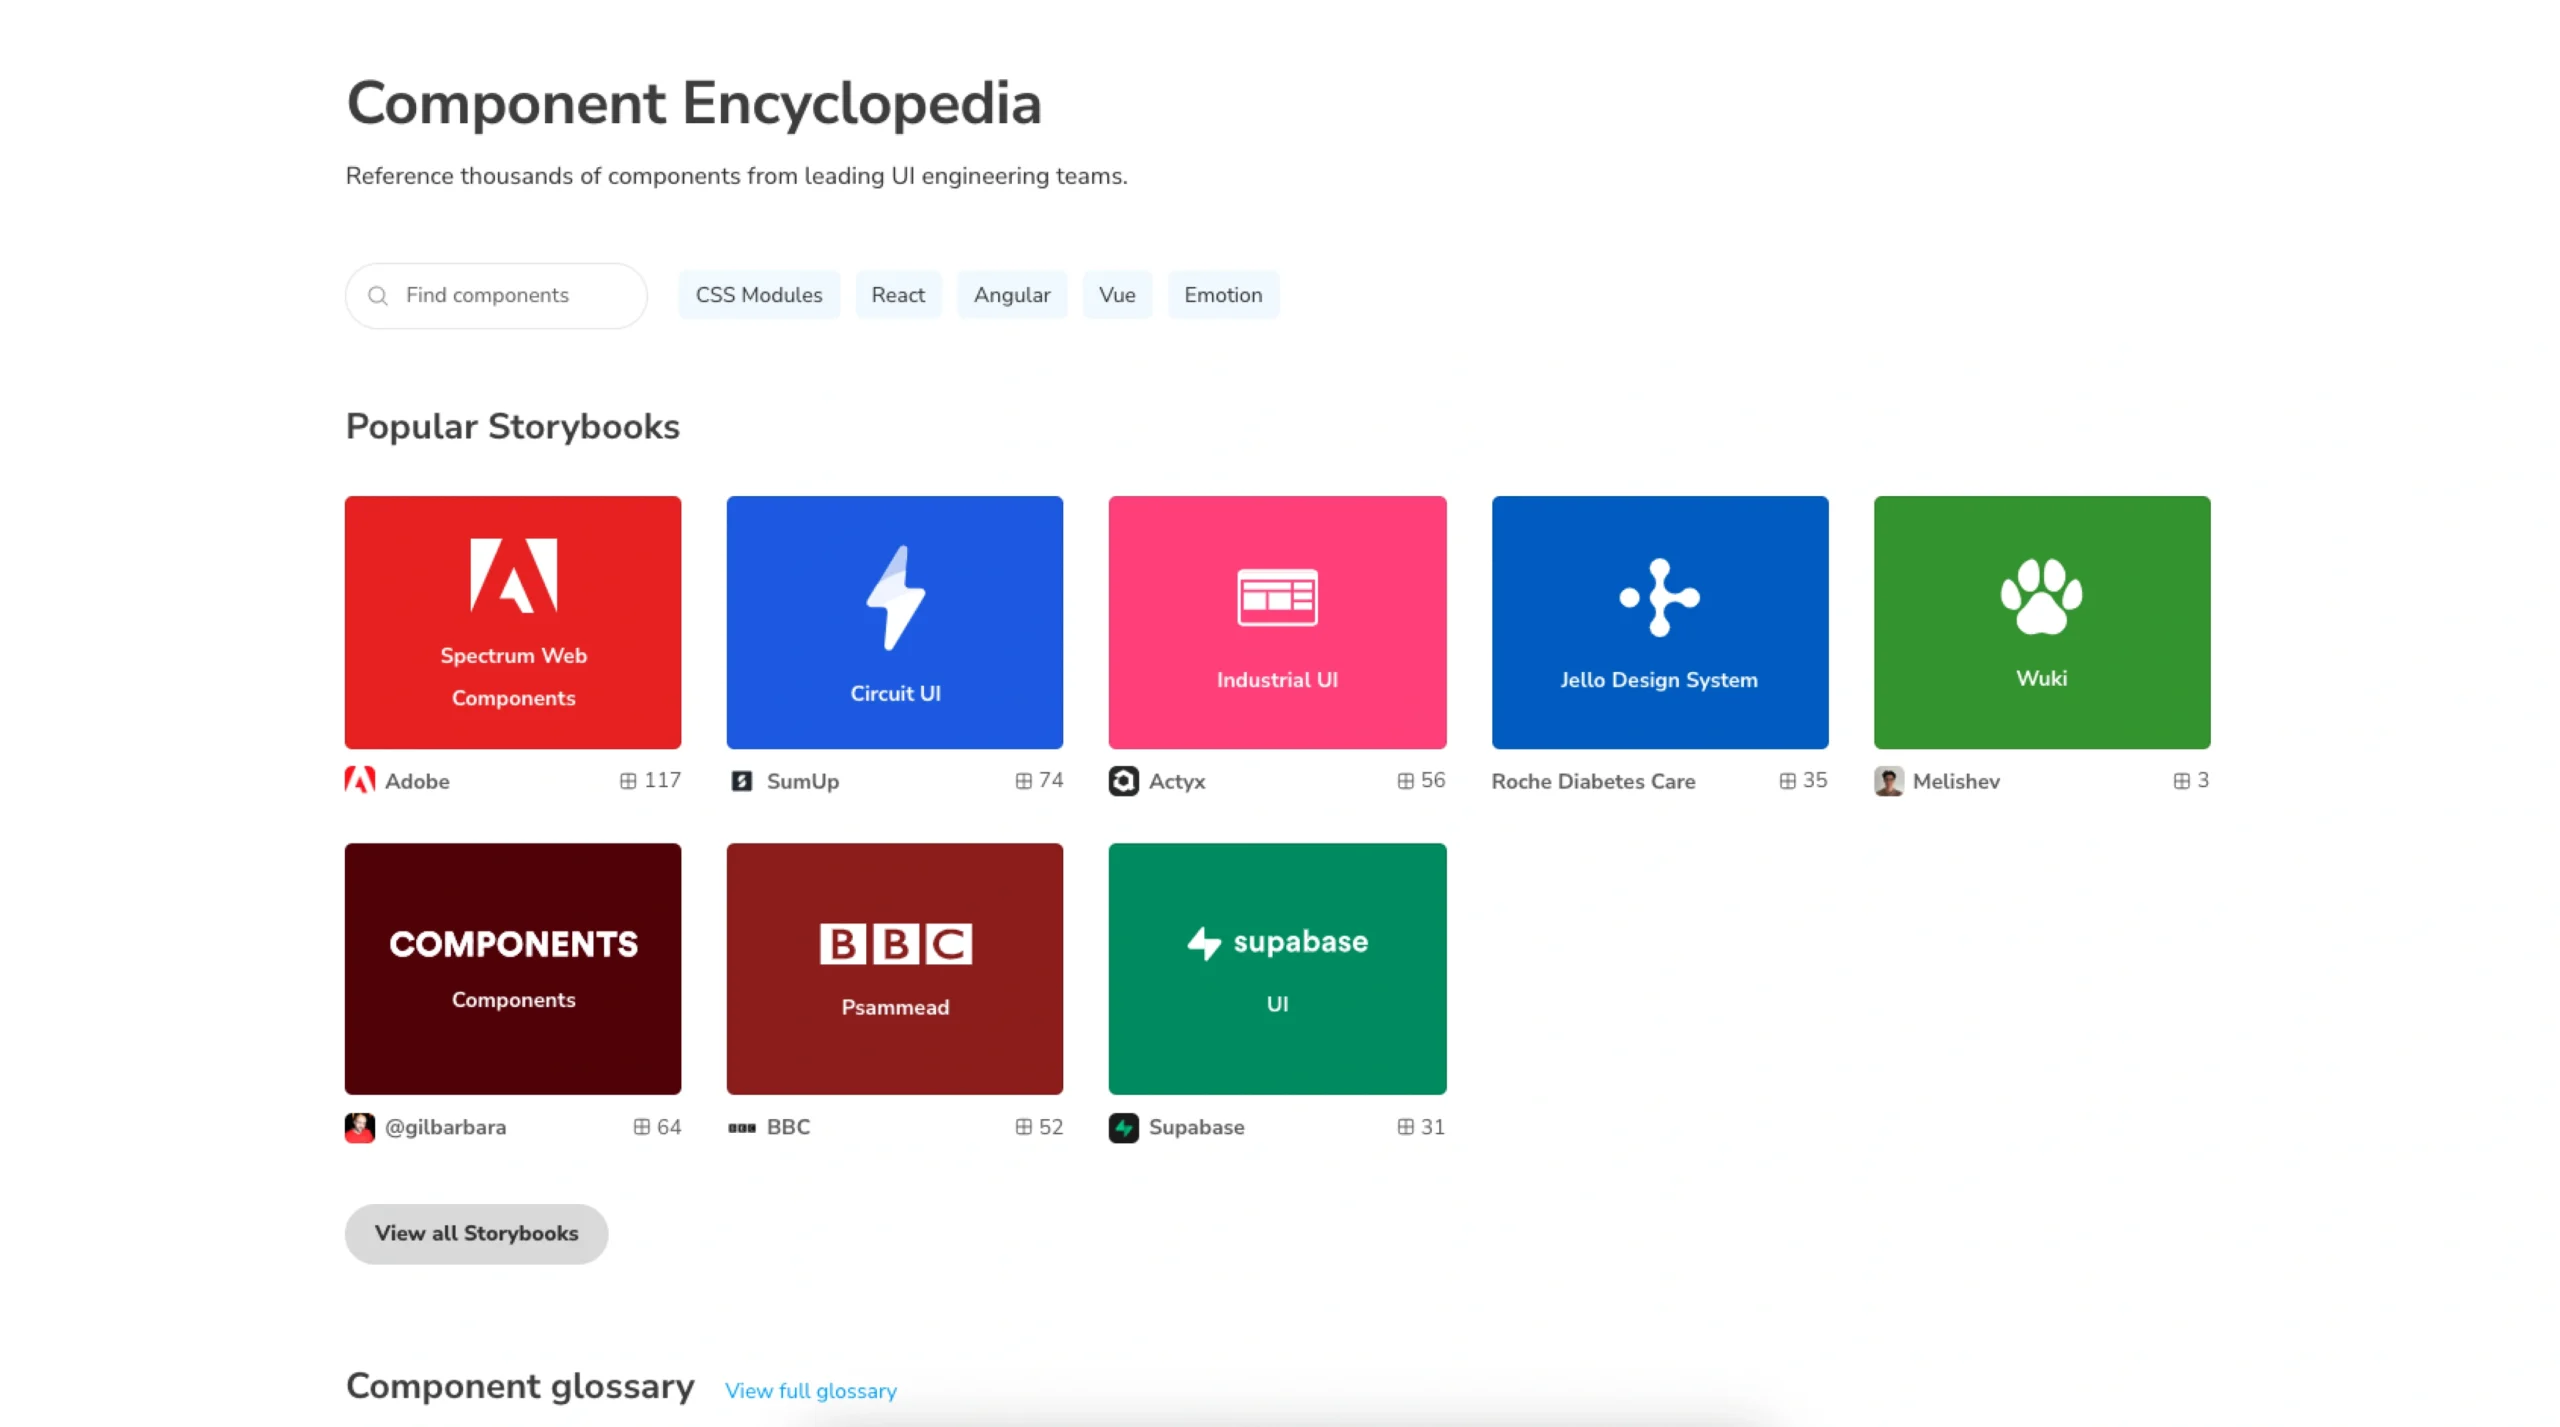Click the Roche Diabetes Care author name
Viewport: 2560px width, 1427px height.
click(1593, 781)
